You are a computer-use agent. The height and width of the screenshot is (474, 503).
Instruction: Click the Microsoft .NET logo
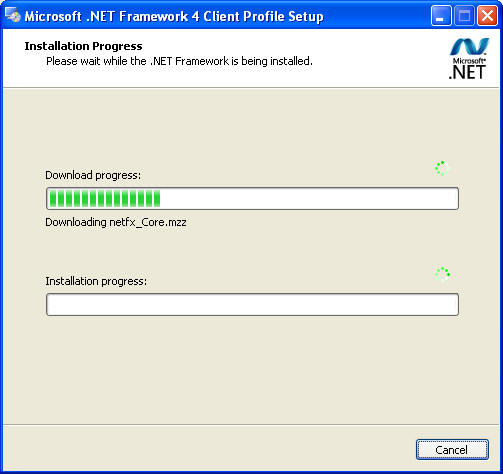(x=469, y=59)
